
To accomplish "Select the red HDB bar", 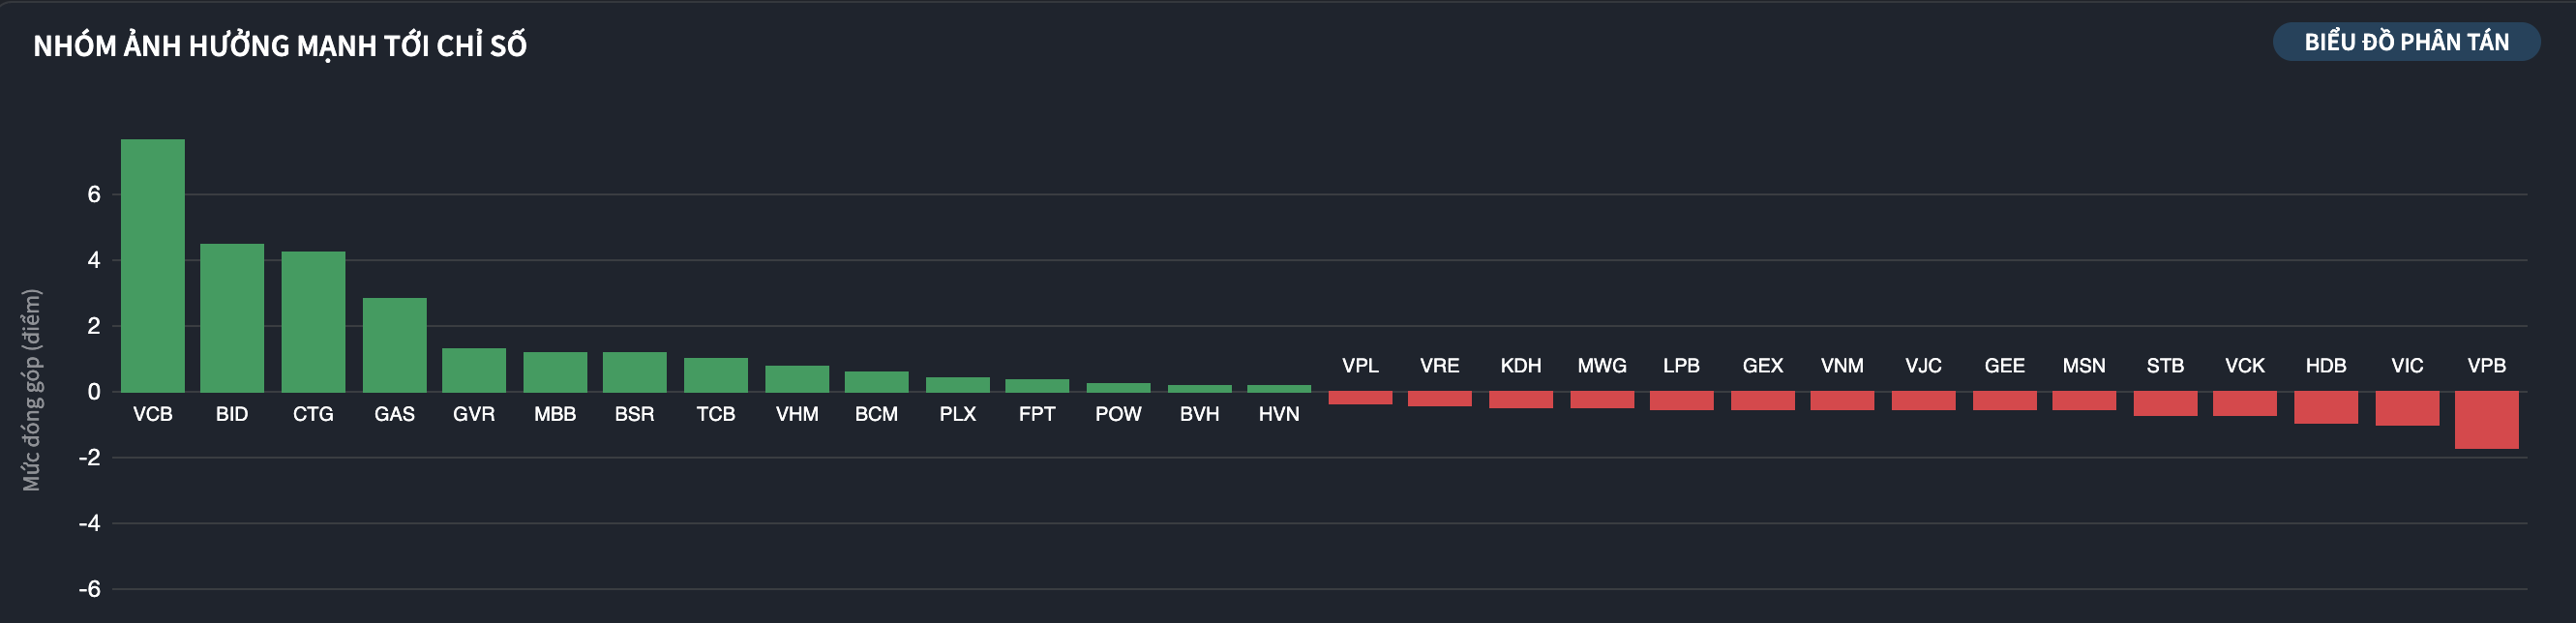I will [2326, 407].
